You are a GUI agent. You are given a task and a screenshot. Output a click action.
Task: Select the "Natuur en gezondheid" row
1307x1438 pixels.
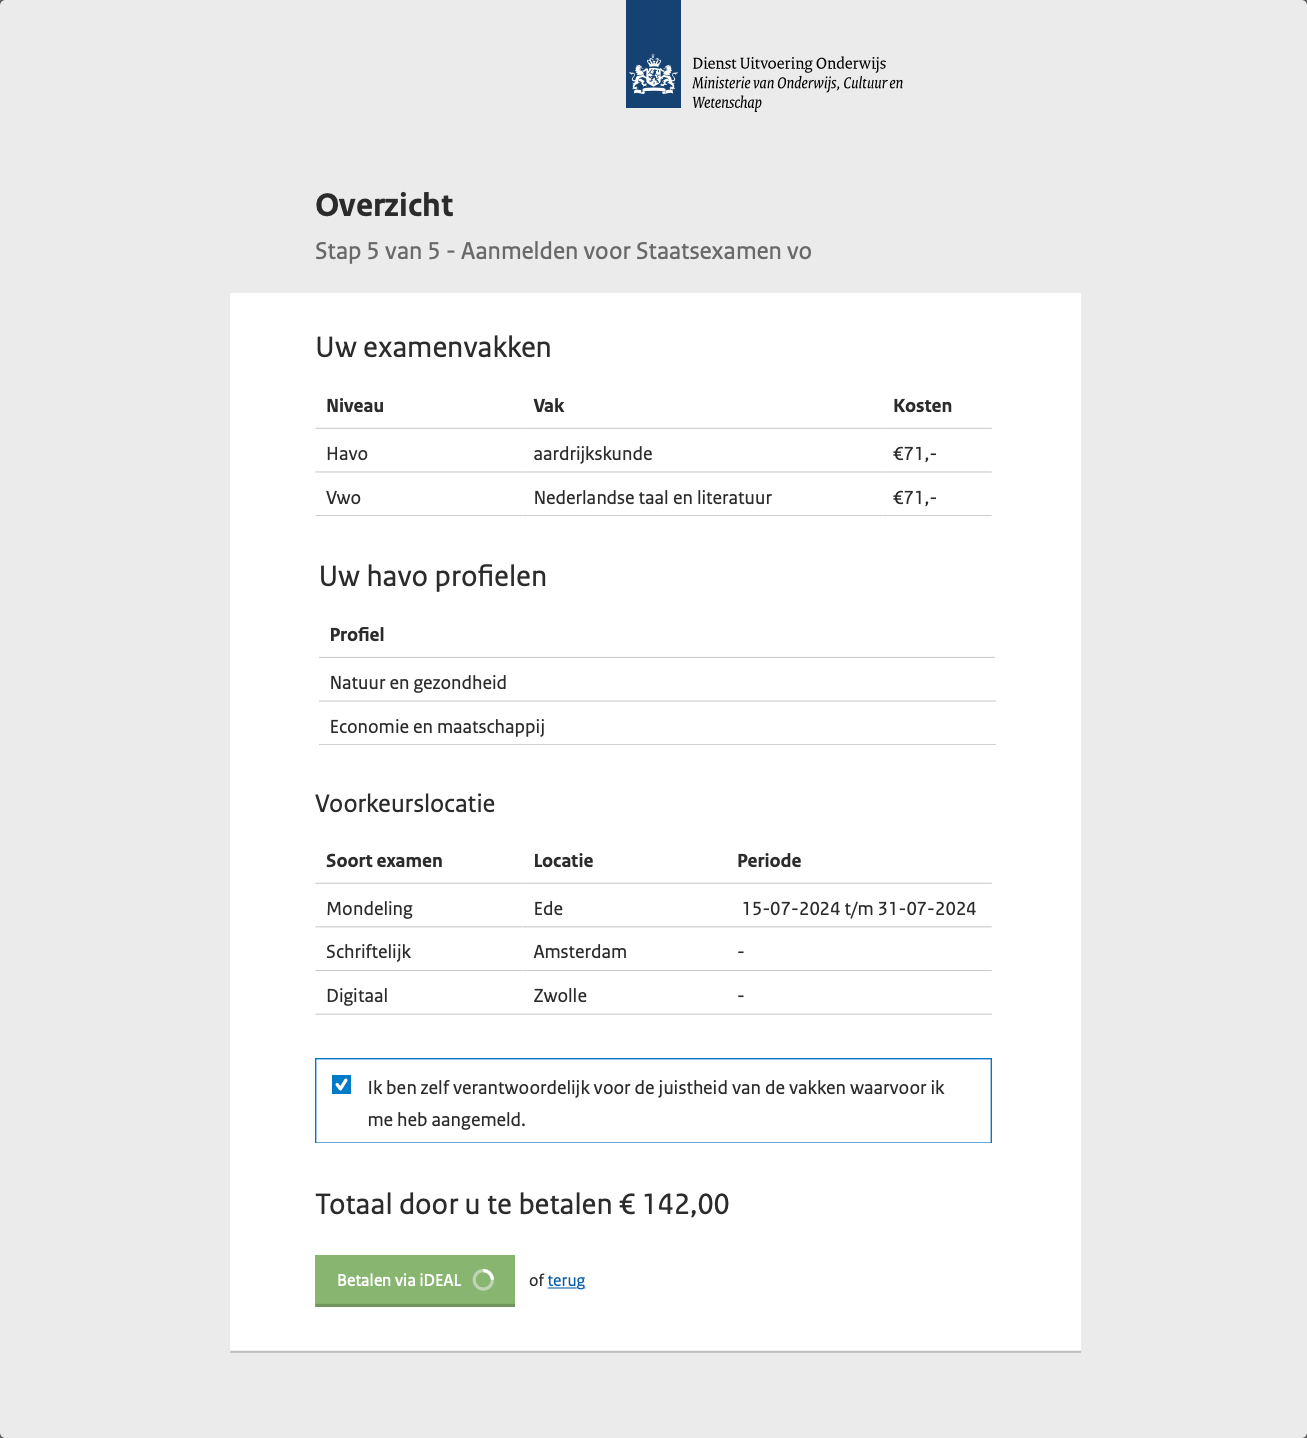click(657, 683)
